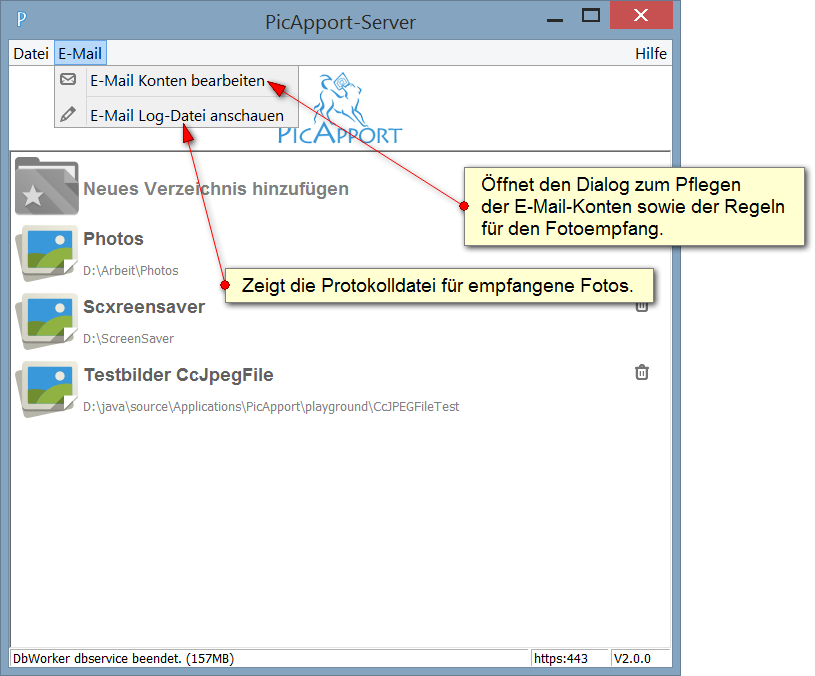Choose E-Mail Konten bearbeiten

177,80
